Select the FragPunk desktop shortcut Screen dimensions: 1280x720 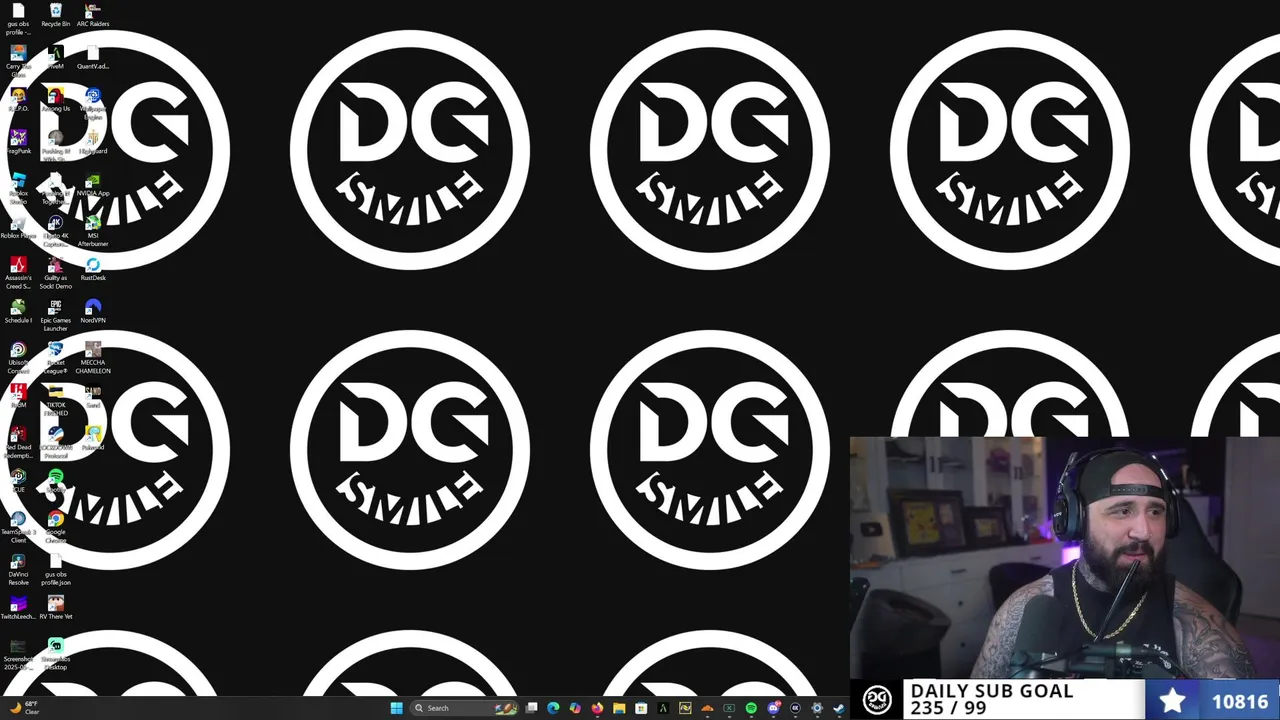(x=18, y=142)
